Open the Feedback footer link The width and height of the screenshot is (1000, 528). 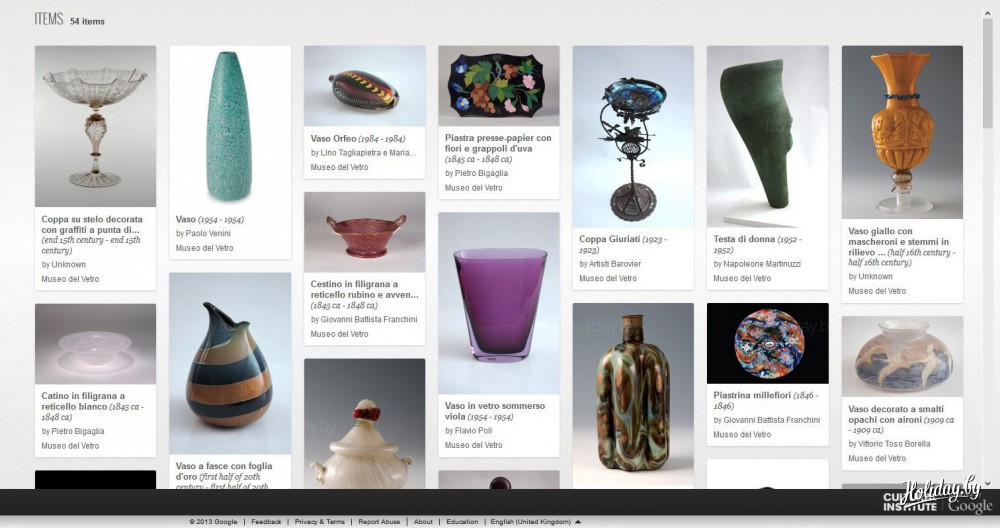(x=266, y=522)
